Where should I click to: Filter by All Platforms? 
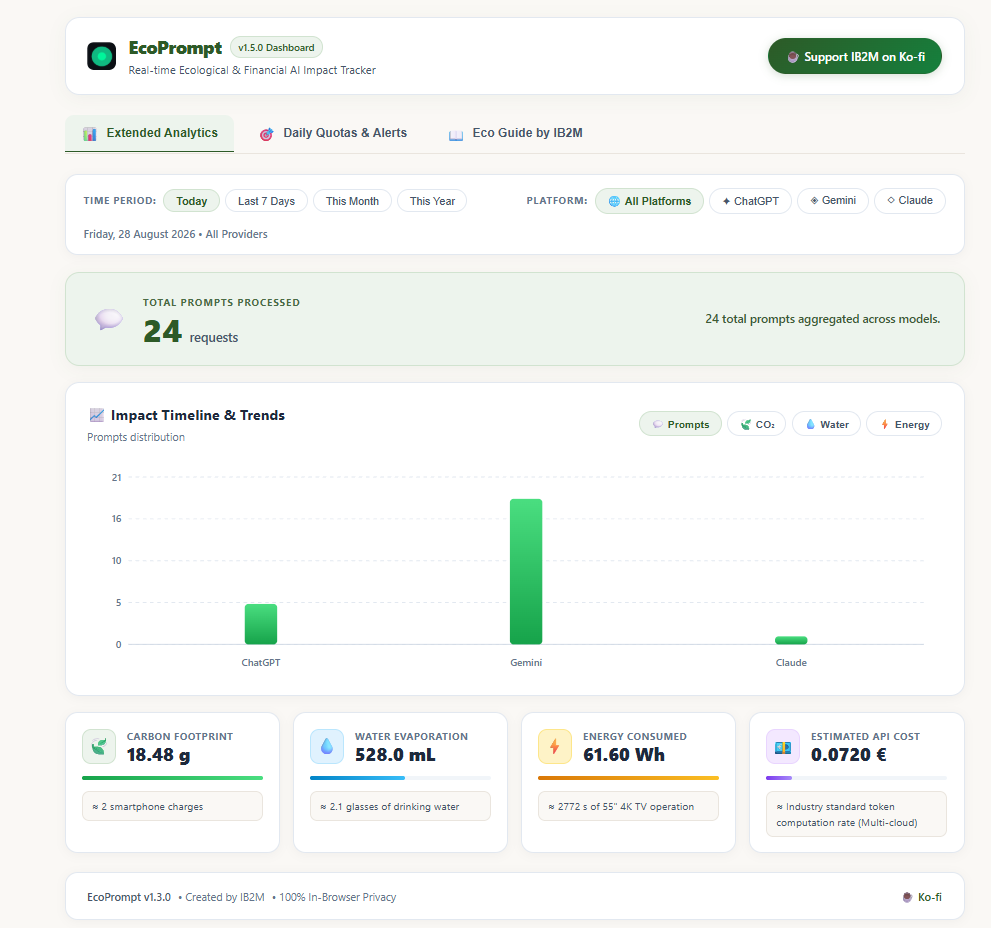pos(649,201)
